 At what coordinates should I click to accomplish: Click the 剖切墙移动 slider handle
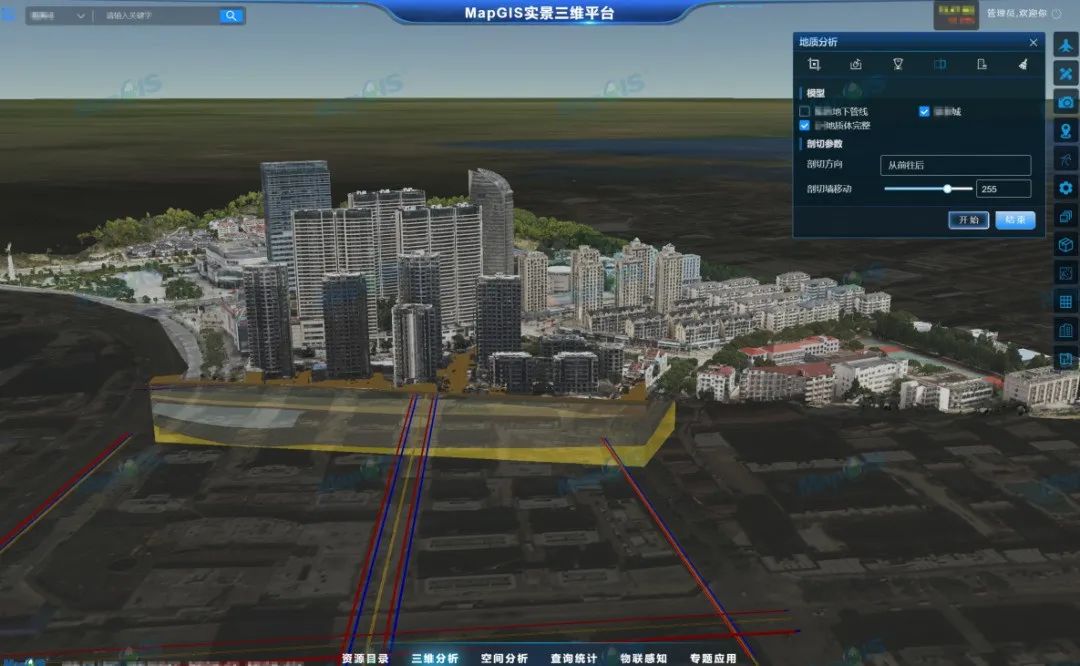948,188
